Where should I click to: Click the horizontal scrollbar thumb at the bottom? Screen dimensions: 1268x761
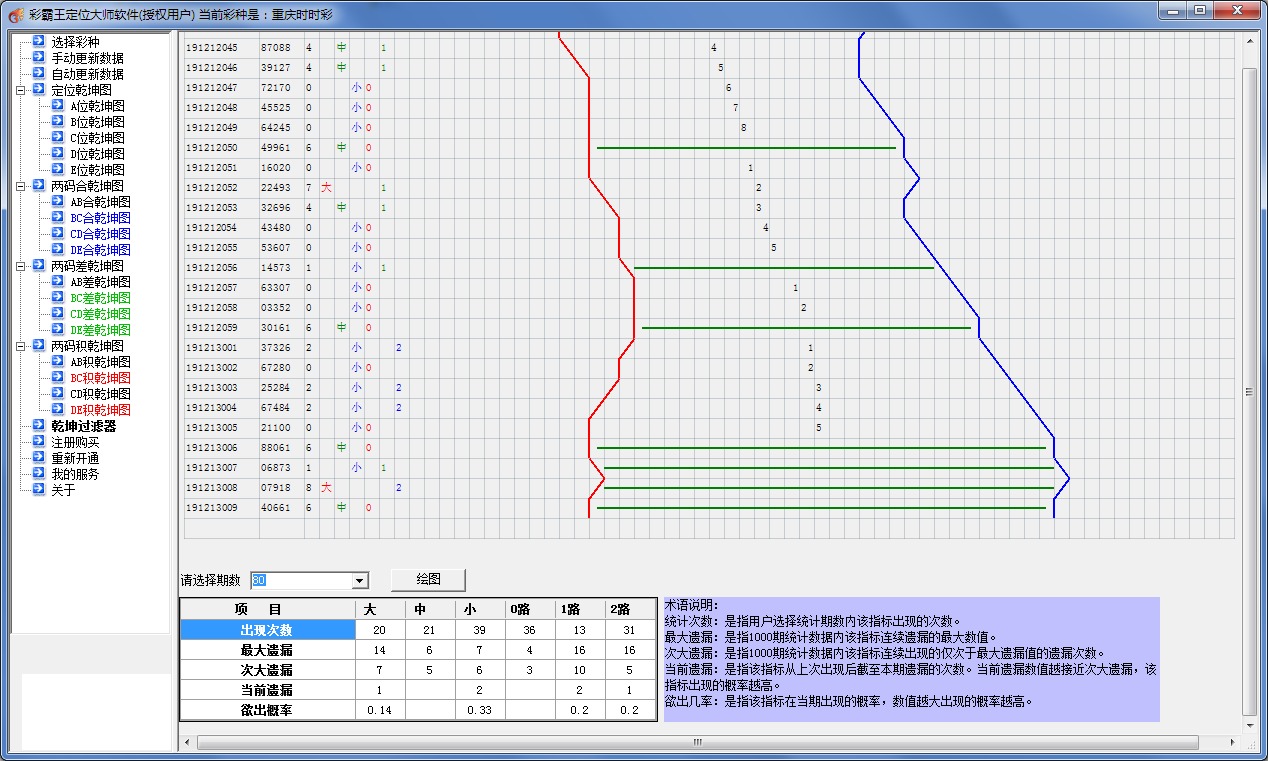click(x=697, y=743)
